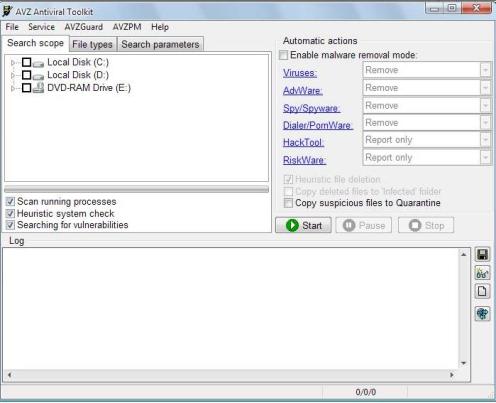Open the Dialer/PornWare action dropdown

click(x=485, y=123)
